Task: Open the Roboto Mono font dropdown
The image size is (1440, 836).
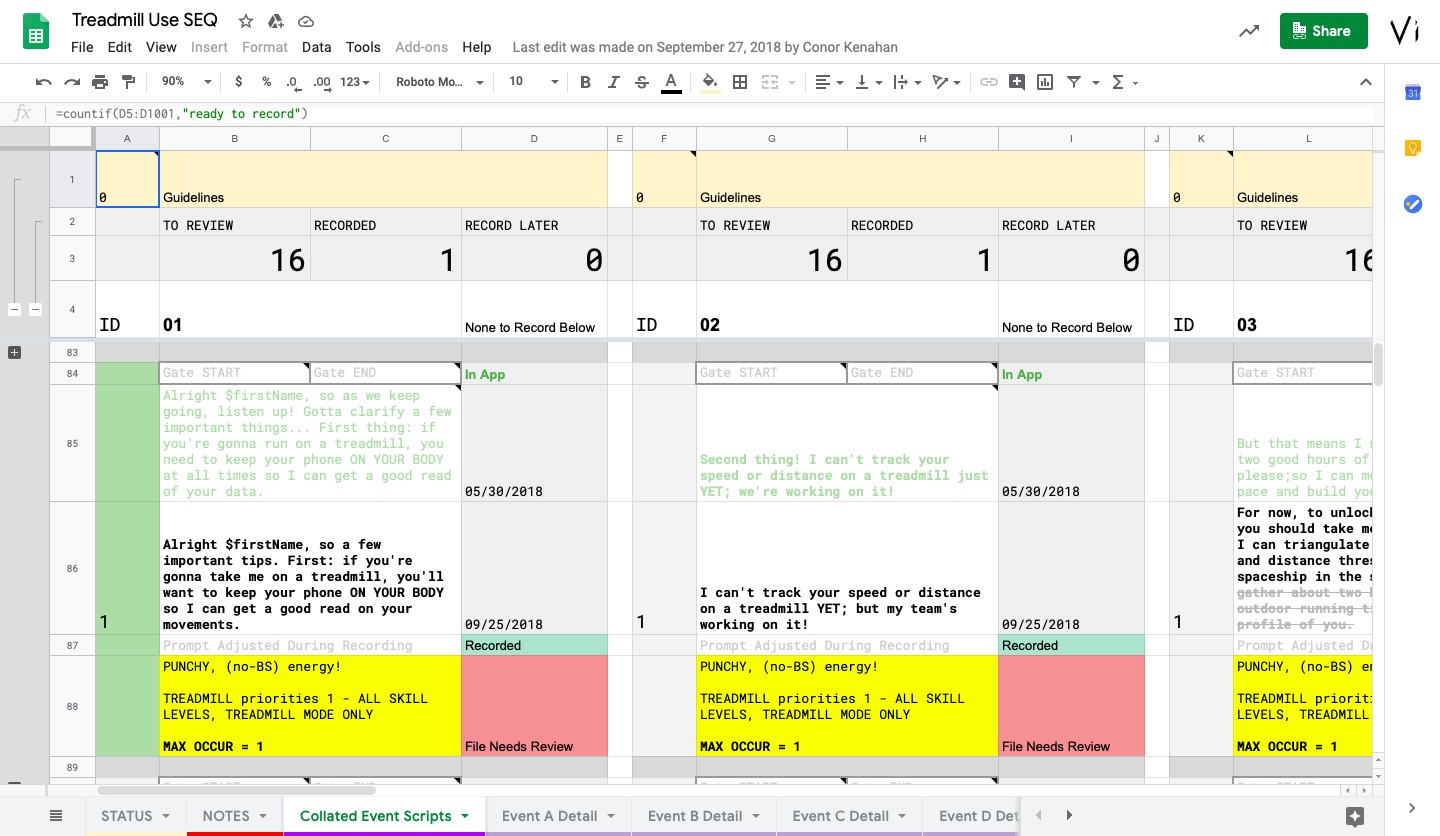Action: pyautogui.click(x=440, y=82)
